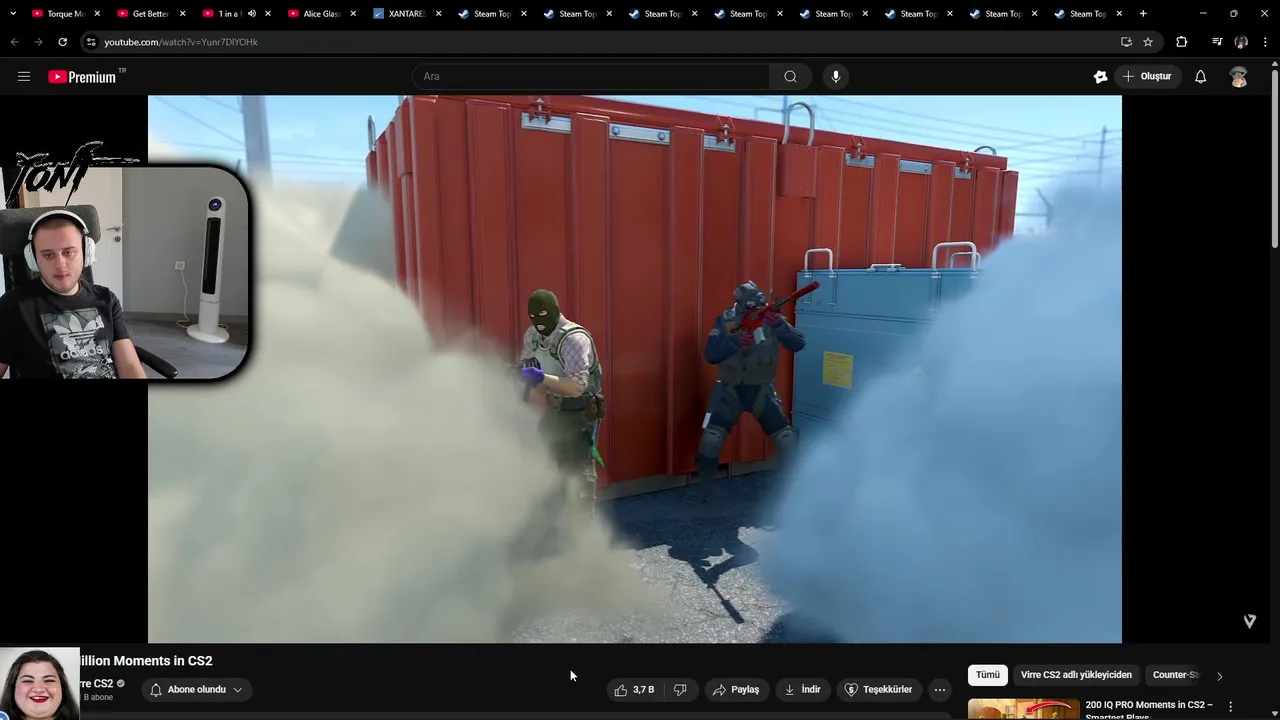Show next filter chips with right chevron
Image resolution: width=1280 pixels, height=720 pixels.
coord(1219,676)
